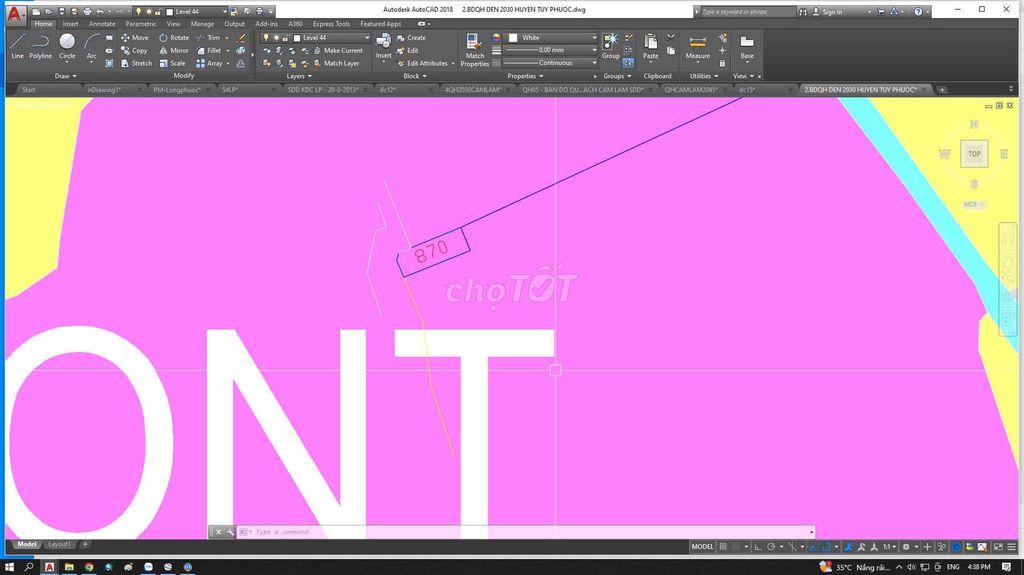Click the Help question mark button
Viewport: 1024px width, 575px height.
(918, 12)
